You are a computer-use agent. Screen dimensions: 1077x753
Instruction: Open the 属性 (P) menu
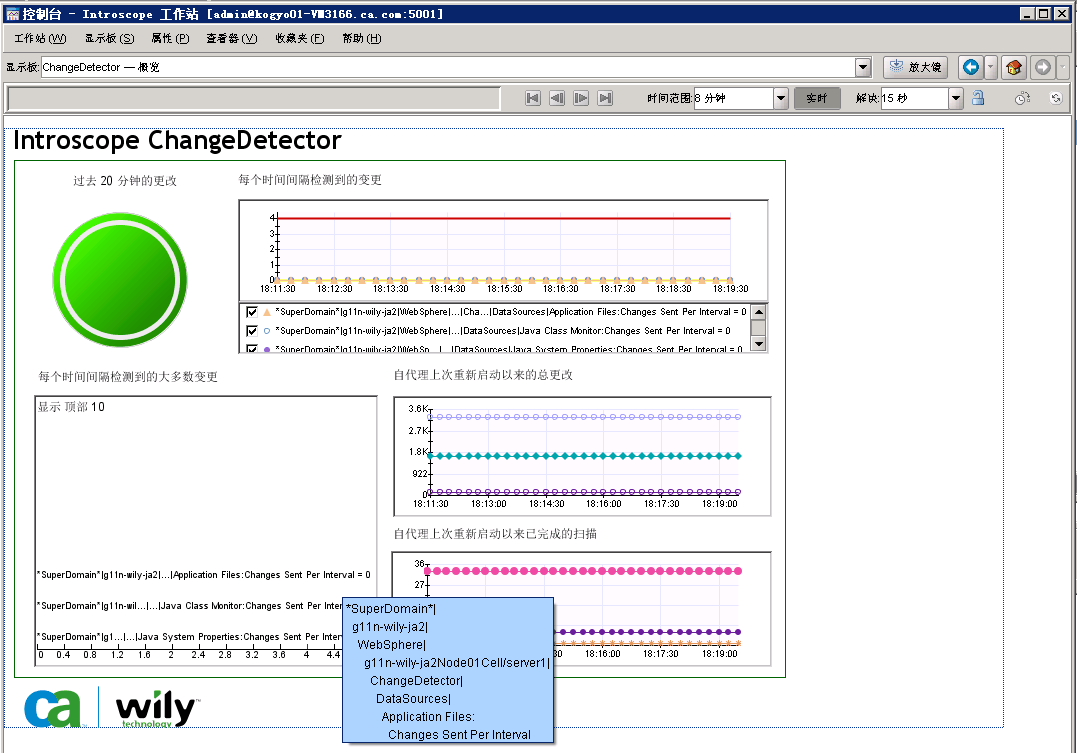coord(170,38)
